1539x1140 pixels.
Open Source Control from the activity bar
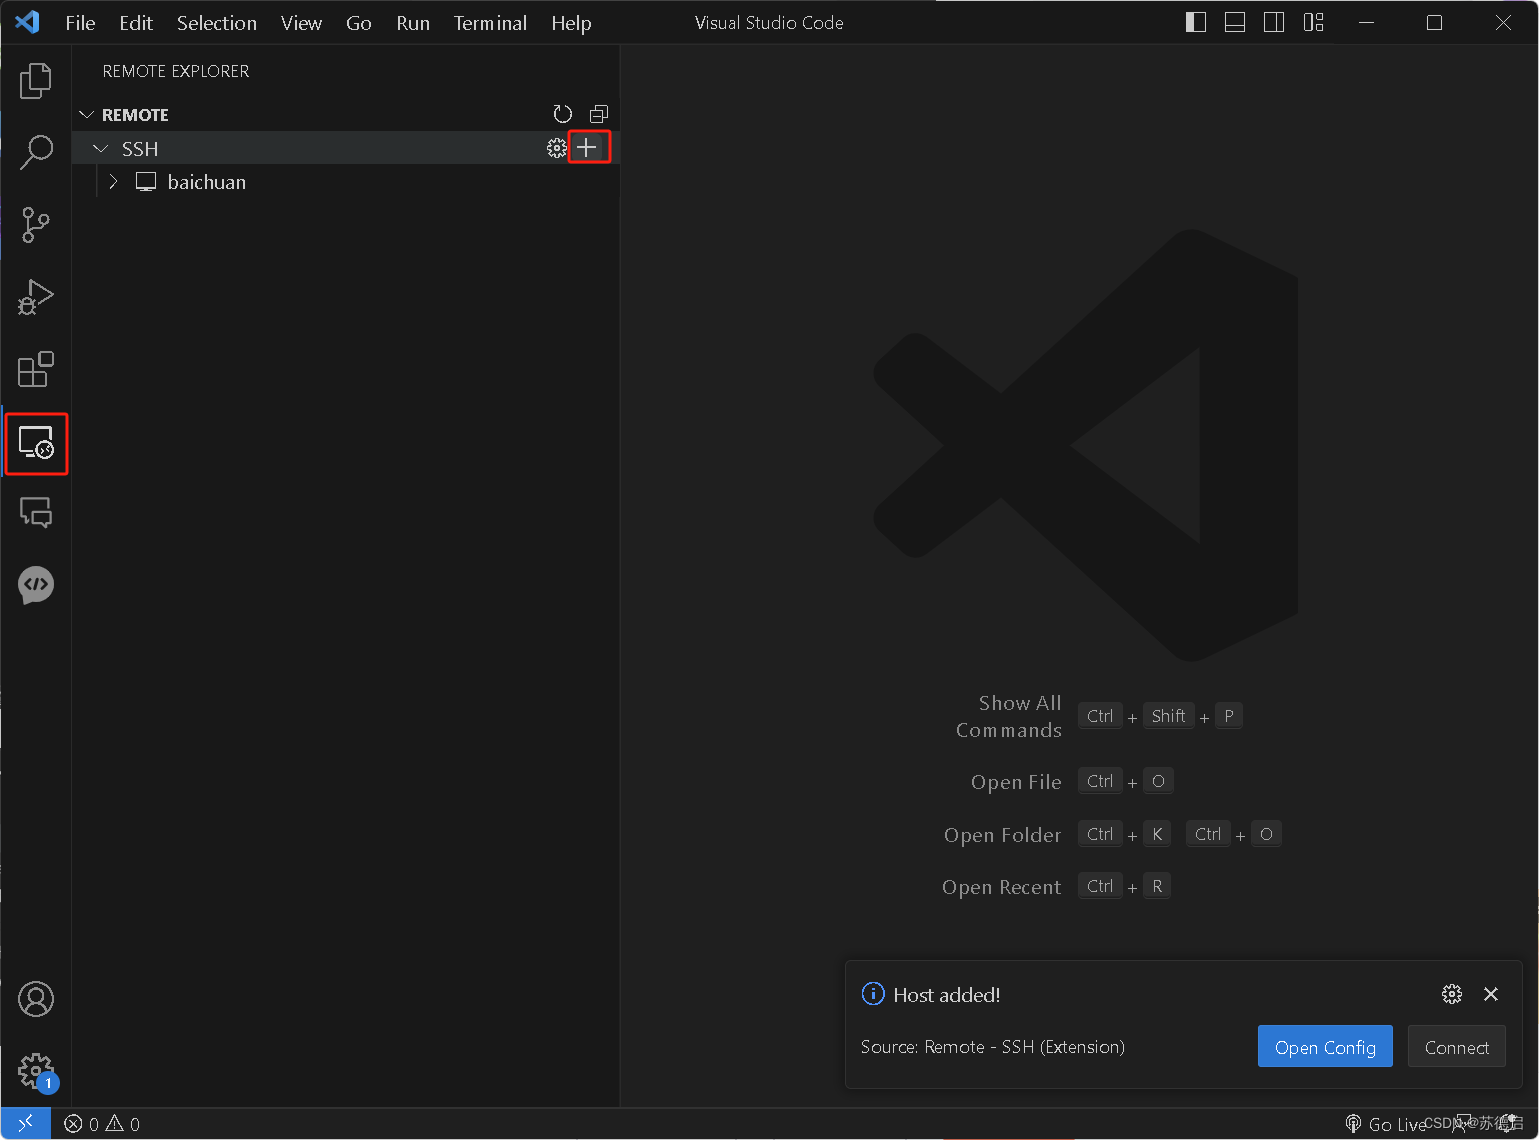click(x=36, y=225)
